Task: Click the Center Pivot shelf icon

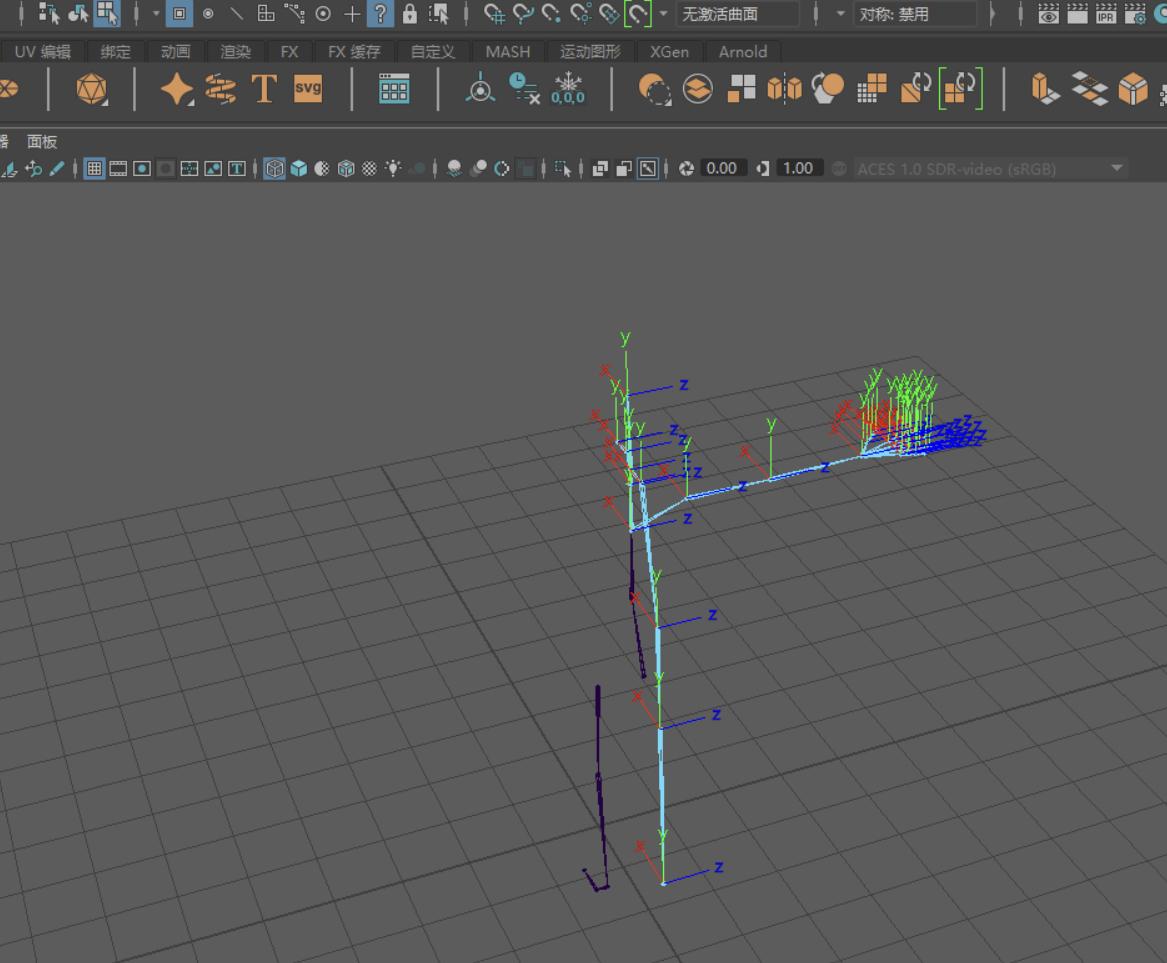Action: [480, 90]
